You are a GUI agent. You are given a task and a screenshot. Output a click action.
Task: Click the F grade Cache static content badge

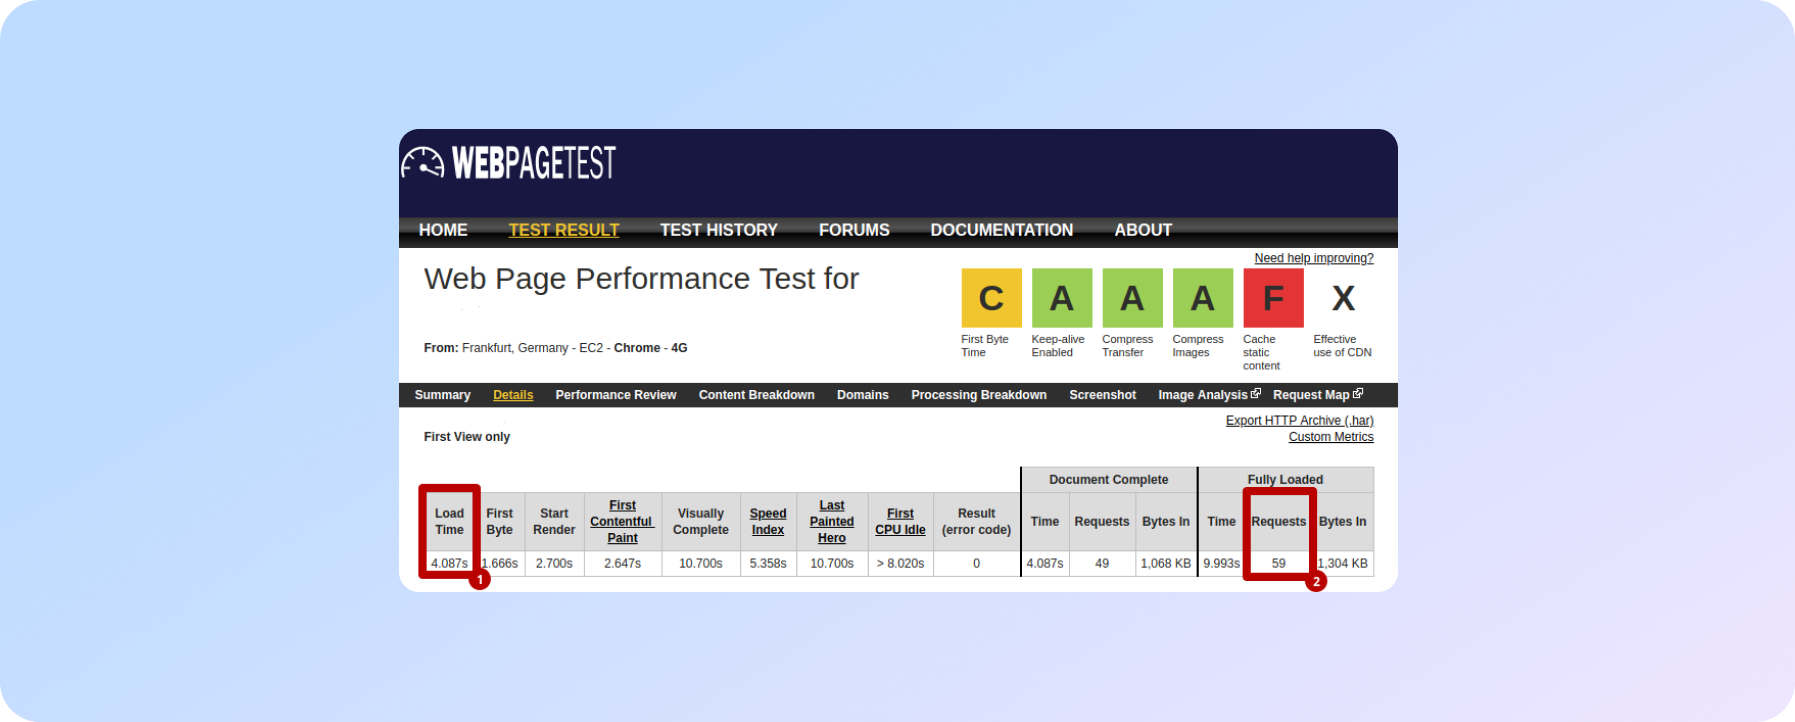pos(1273,298)
